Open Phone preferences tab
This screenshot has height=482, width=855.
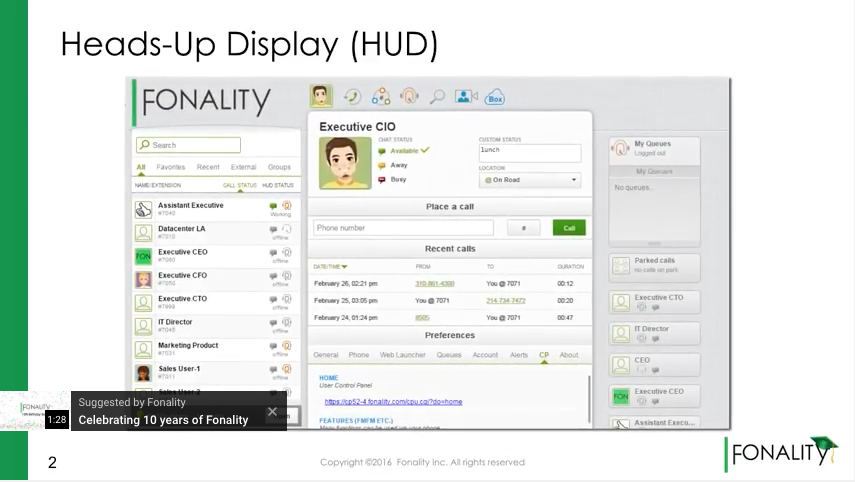359,355
